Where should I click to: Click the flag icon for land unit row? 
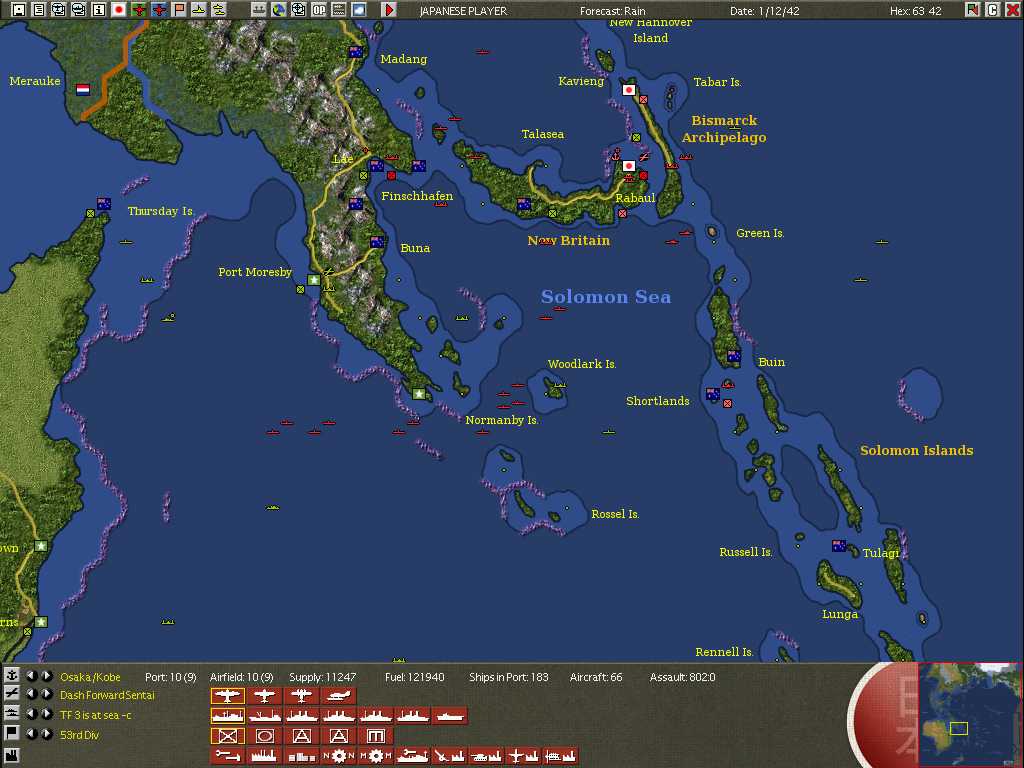pyautogui.click(x=11, y=733)
